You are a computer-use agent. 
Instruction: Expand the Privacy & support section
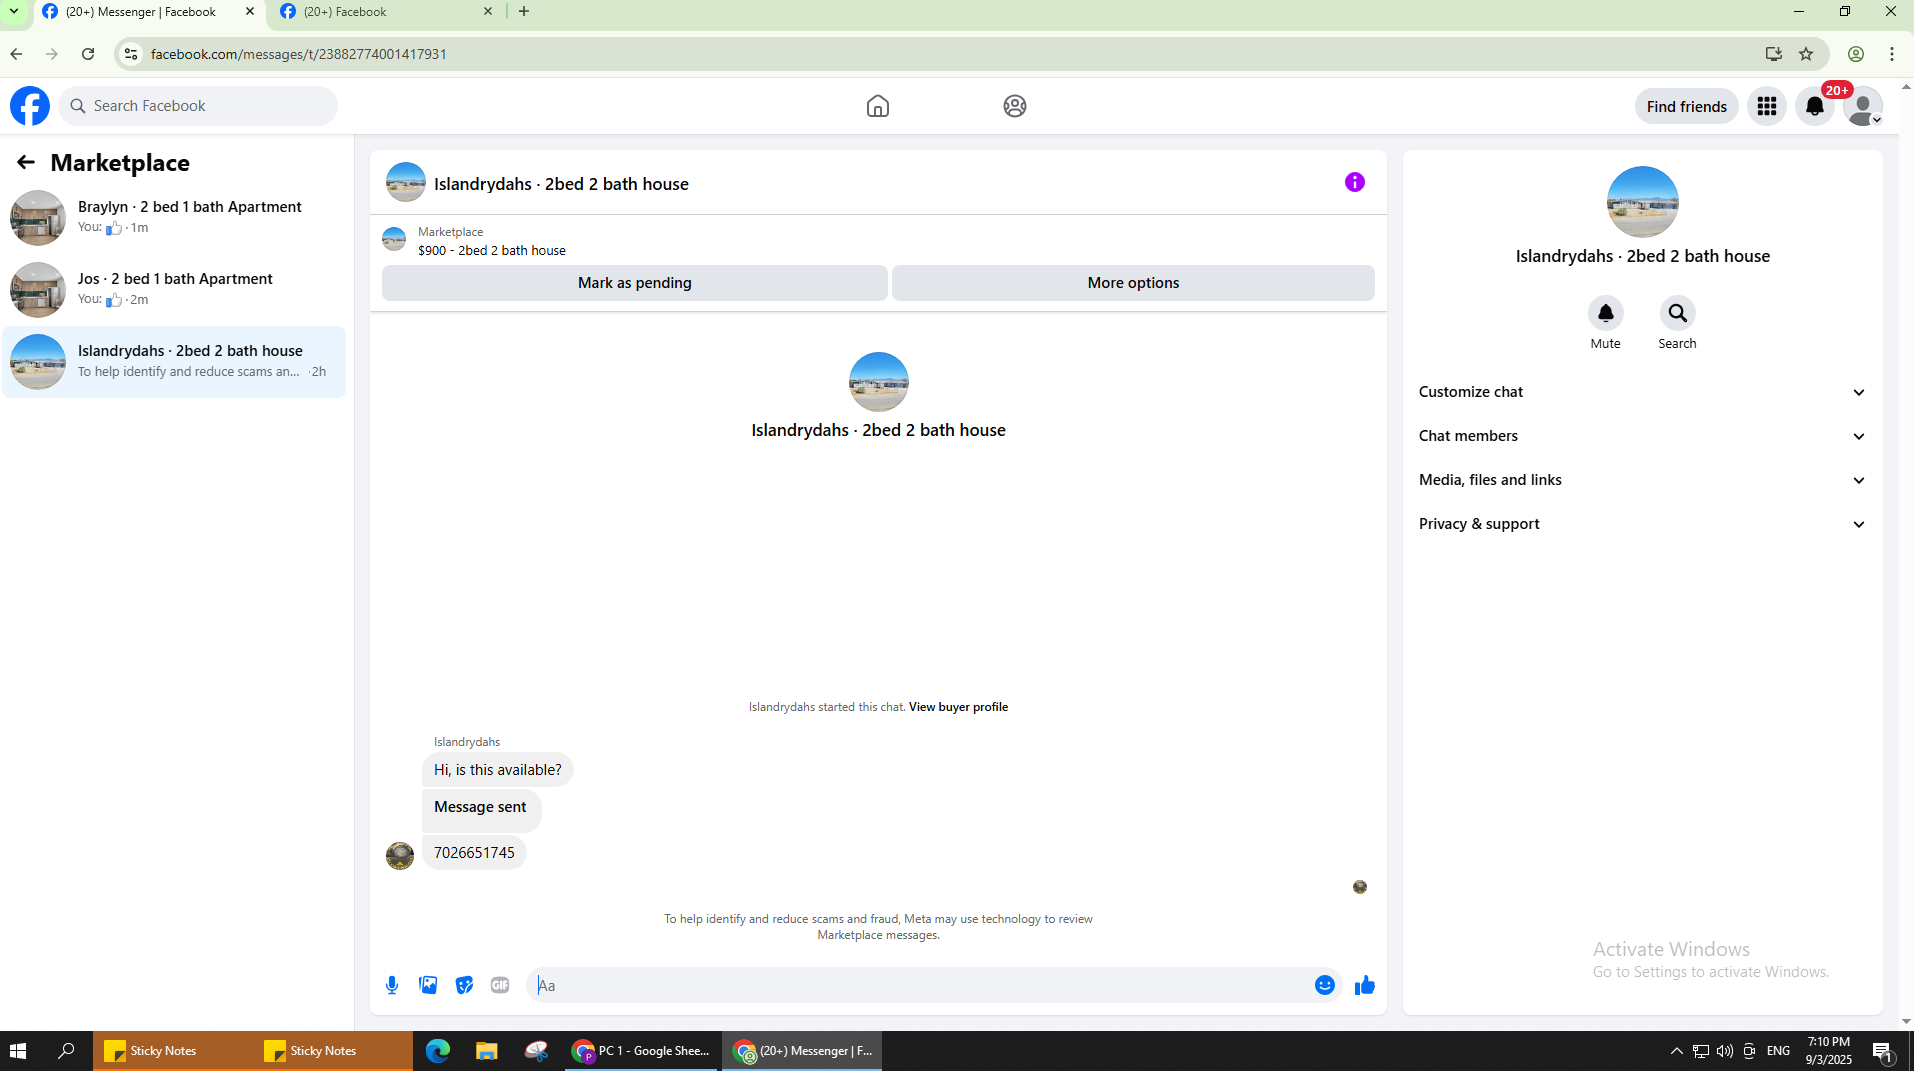click(1643, 524)
